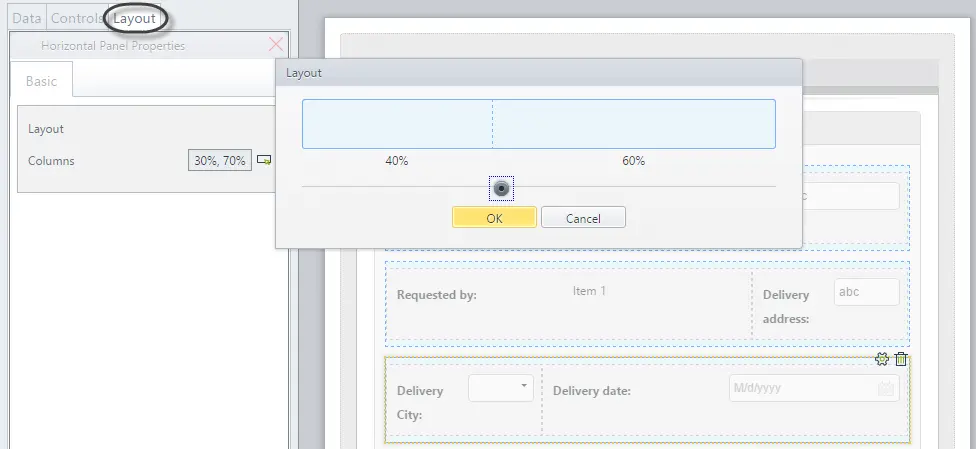The image size is (976, 449).
Task: Select the Delivery City label
Action: pyautogui.click(x=420, y=402)
